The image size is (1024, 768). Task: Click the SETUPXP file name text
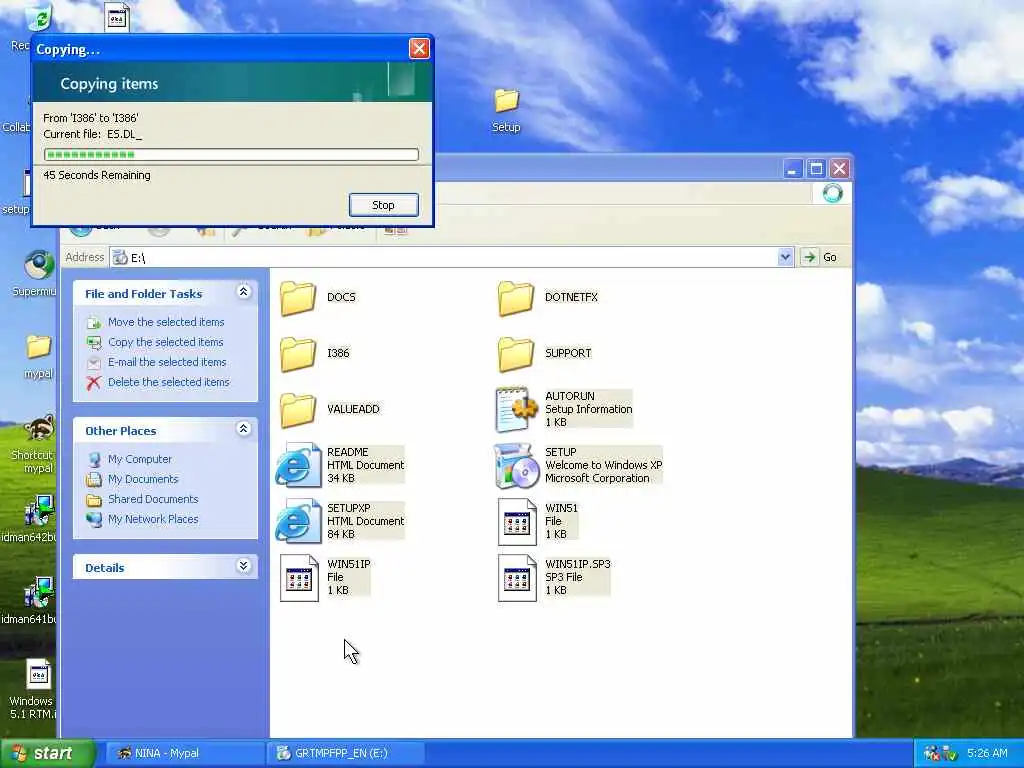[x=349, y=508]
